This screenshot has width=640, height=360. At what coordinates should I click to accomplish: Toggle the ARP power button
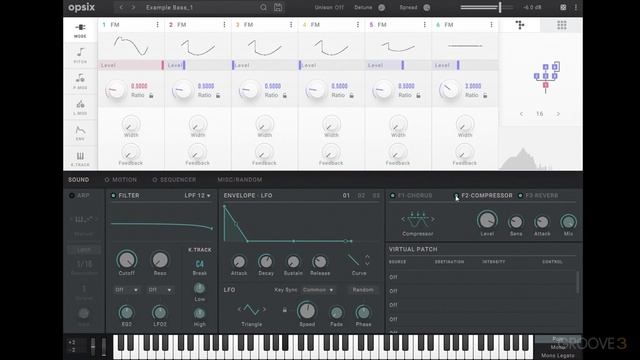[72, 196]
